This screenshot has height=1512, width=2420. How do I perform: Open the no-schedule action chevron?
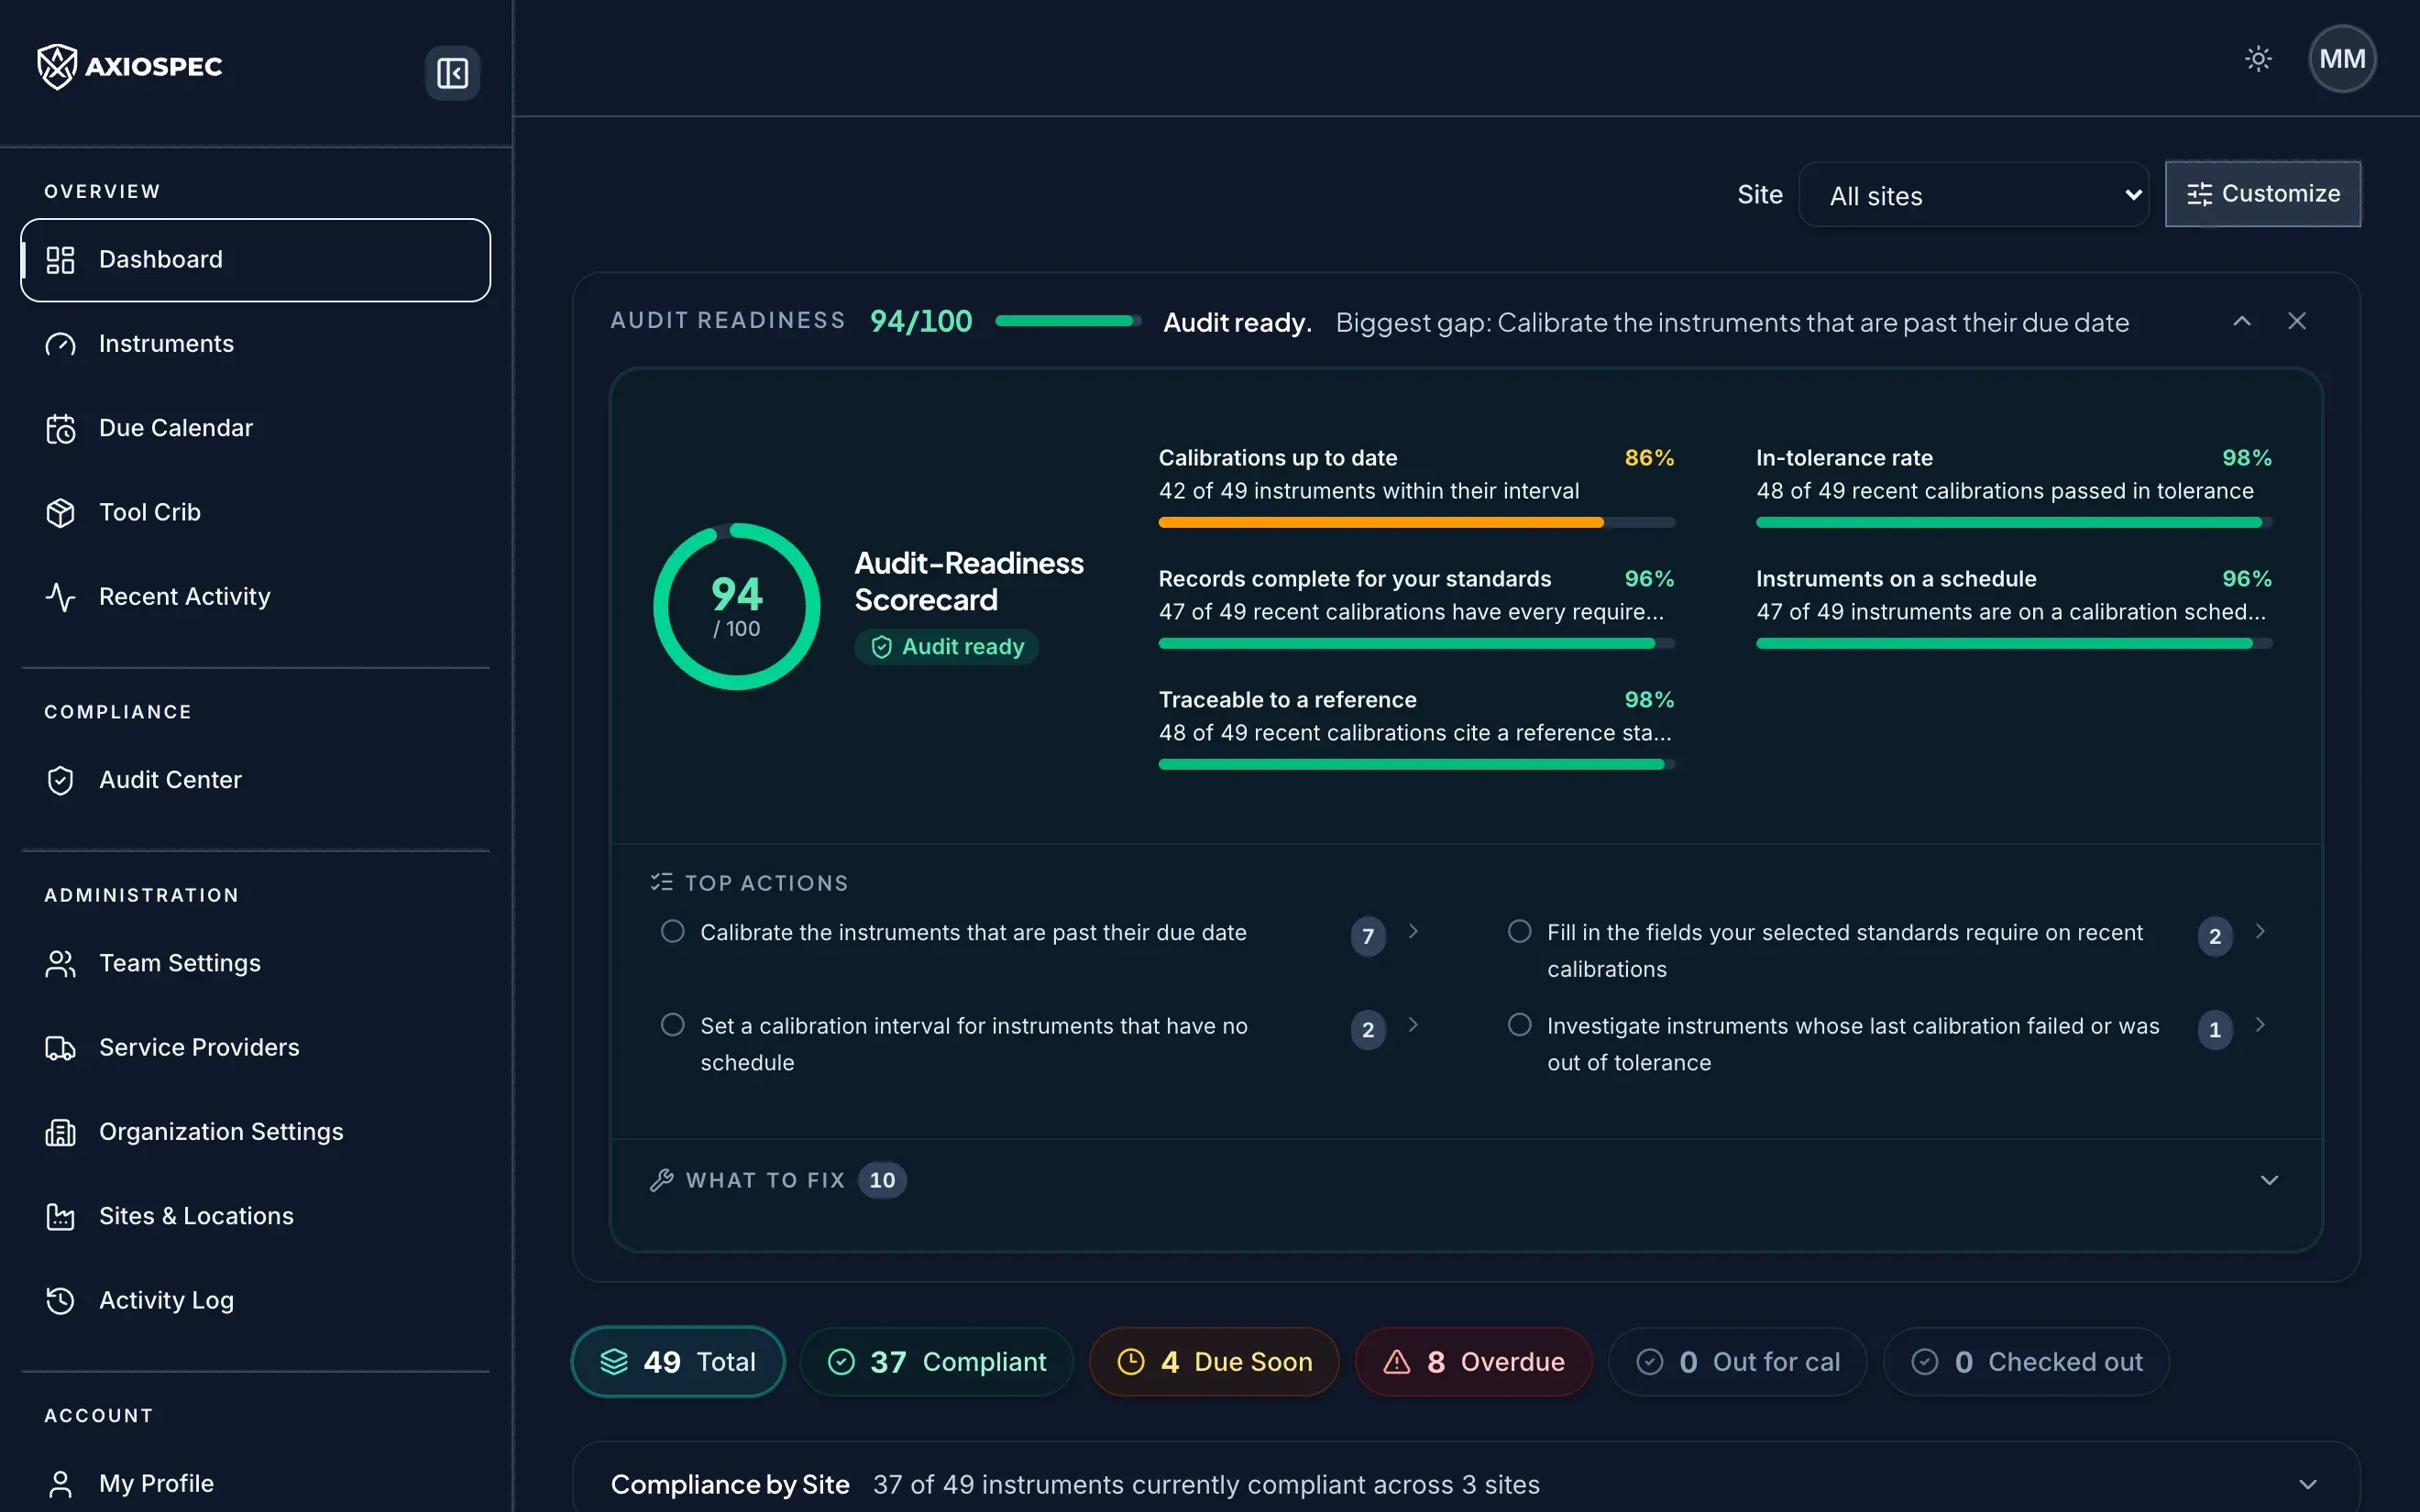coord(1413,1025)
